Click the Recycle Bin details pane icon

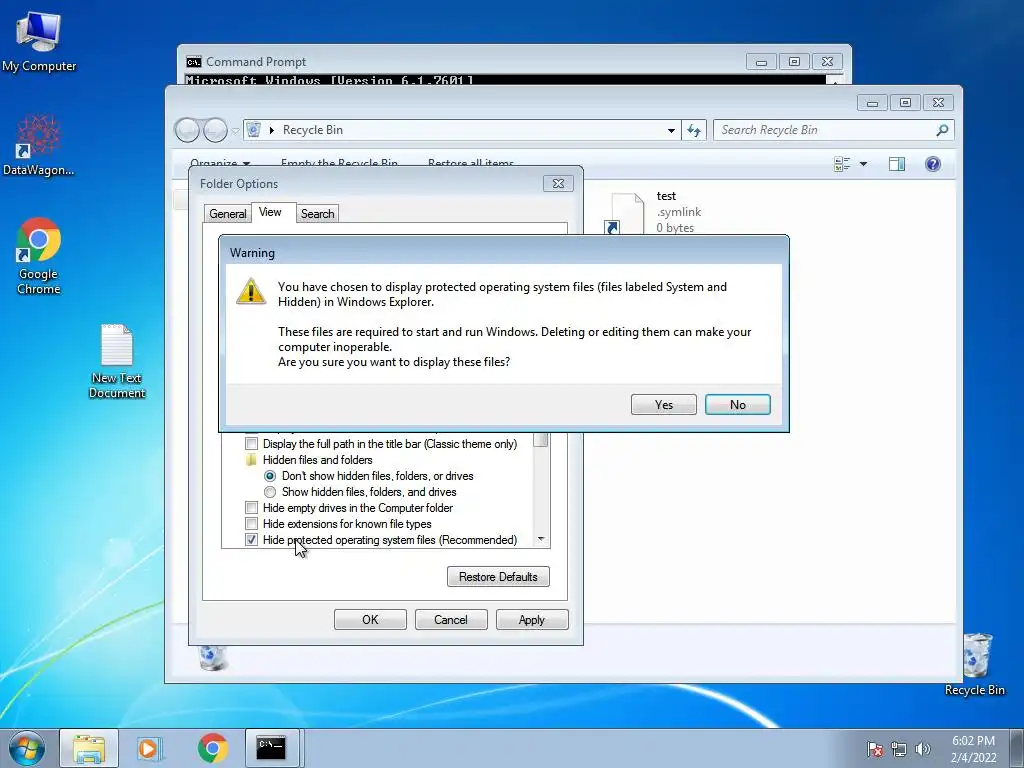tap(213, 657)
